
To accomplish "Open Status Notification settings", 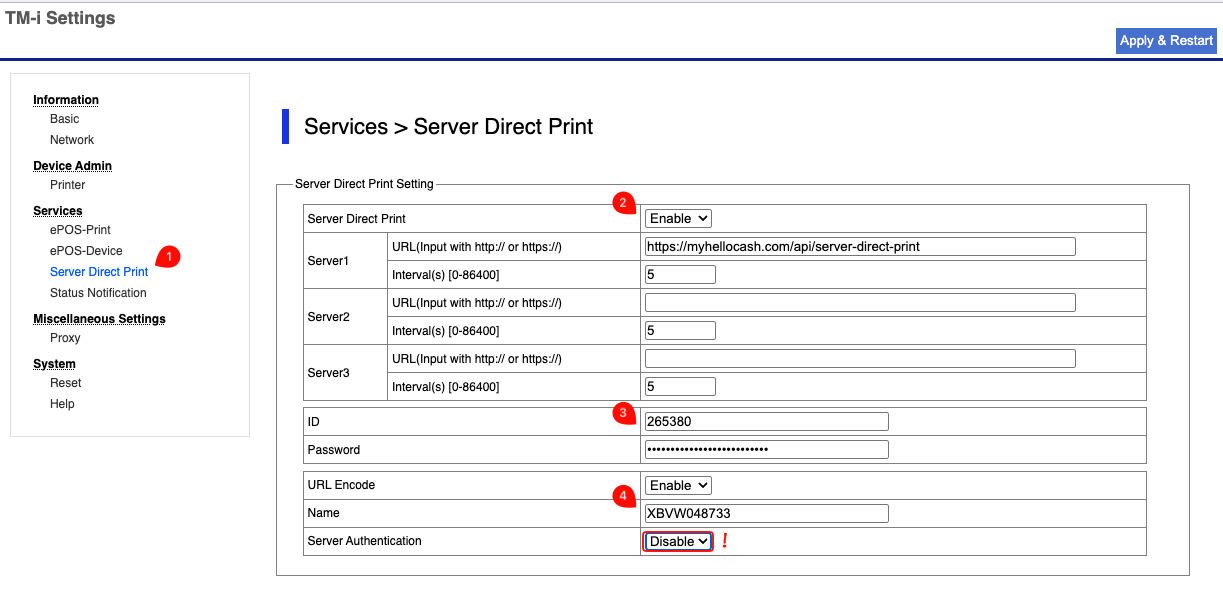I will click(98, 293).
